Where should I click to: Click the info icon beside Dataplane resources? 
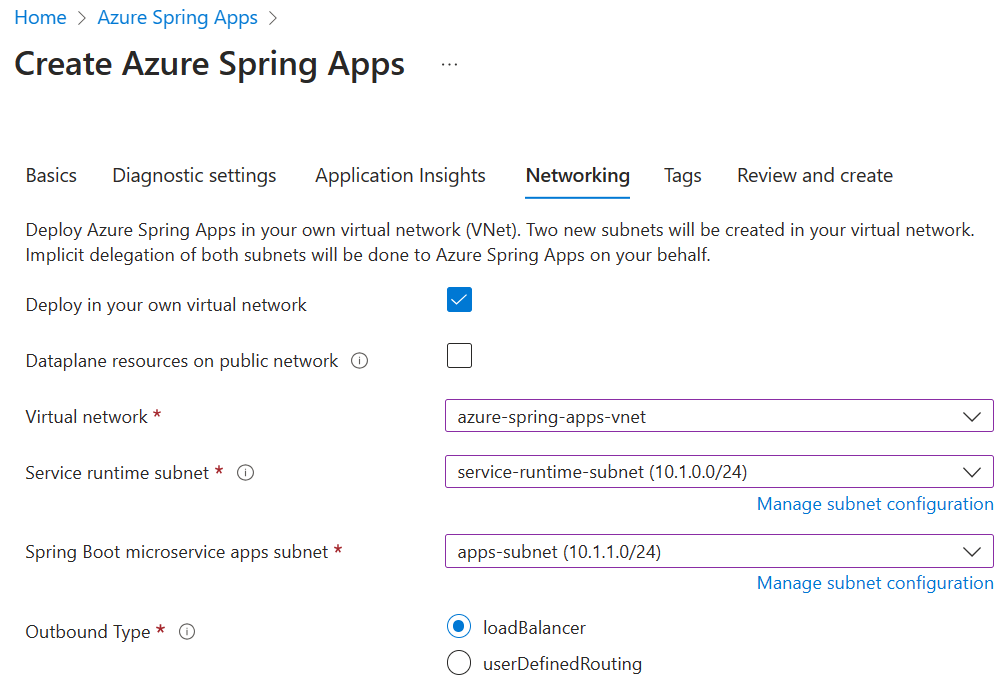pyautogui.click(x=360, y=360)
